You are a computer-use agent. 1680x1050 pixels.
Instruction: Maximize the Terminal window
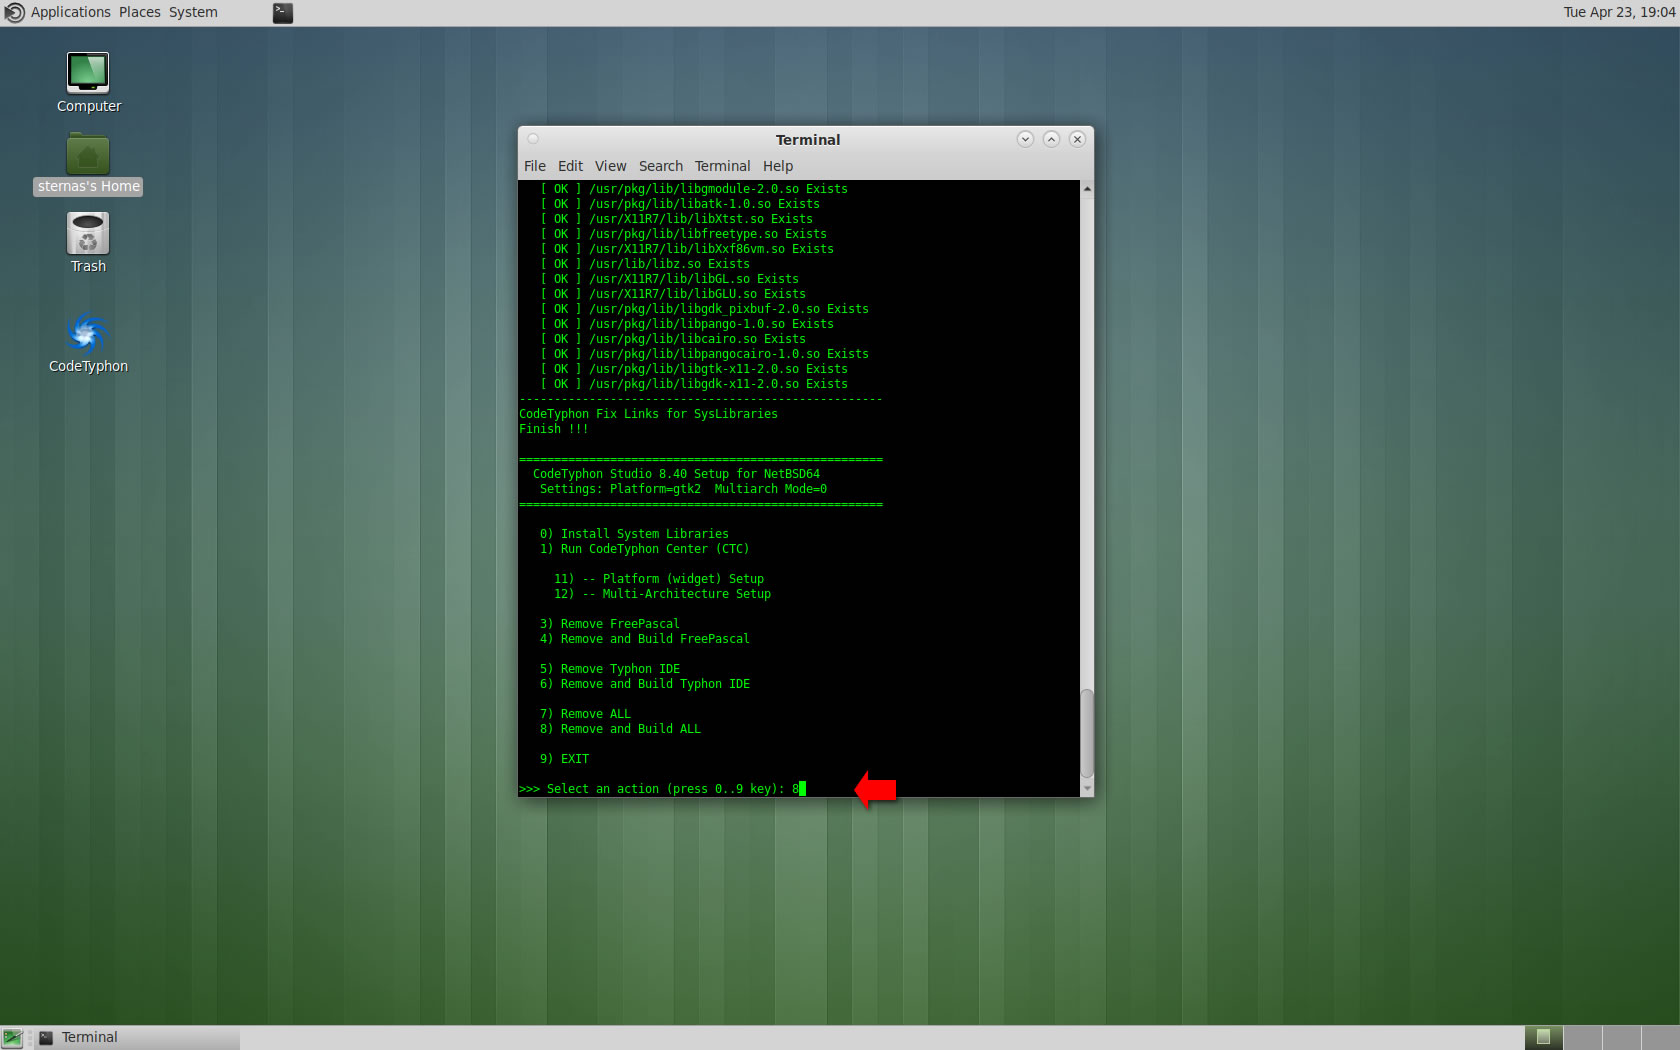(1051, 139)
